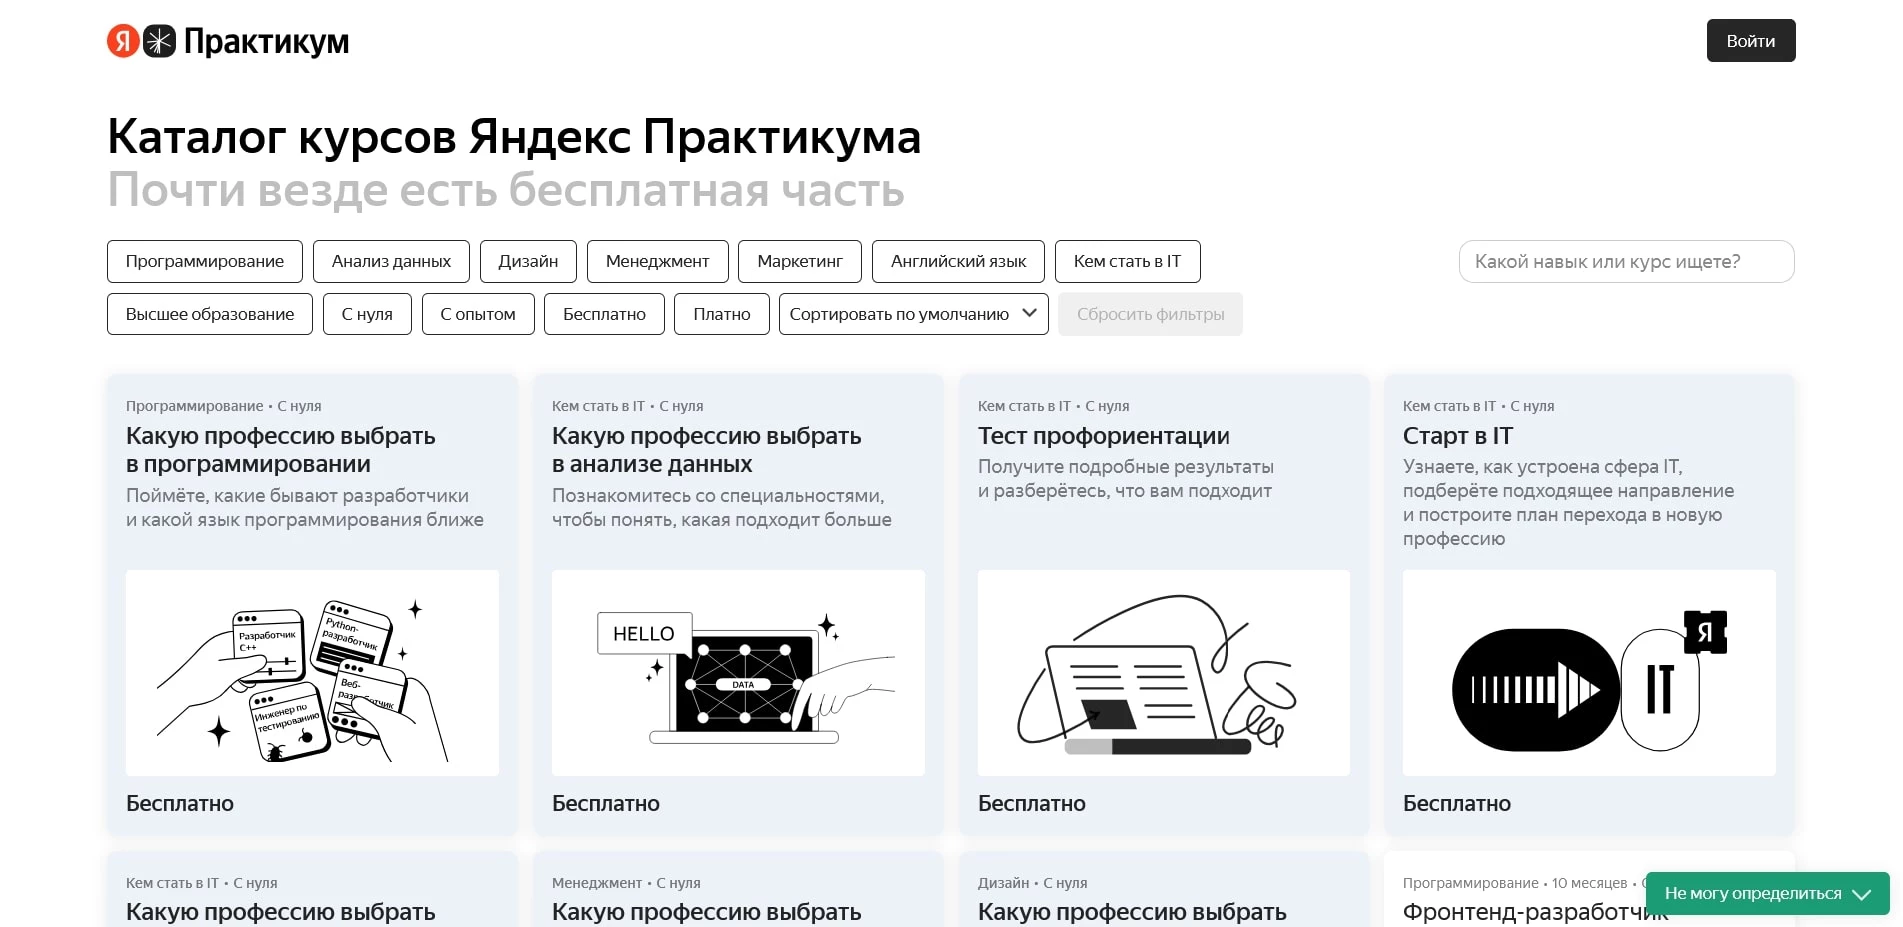Enable the С опытом filter
Image resolution: width=1903 pixels, height=927 pixels.
(x=478, y=314)
